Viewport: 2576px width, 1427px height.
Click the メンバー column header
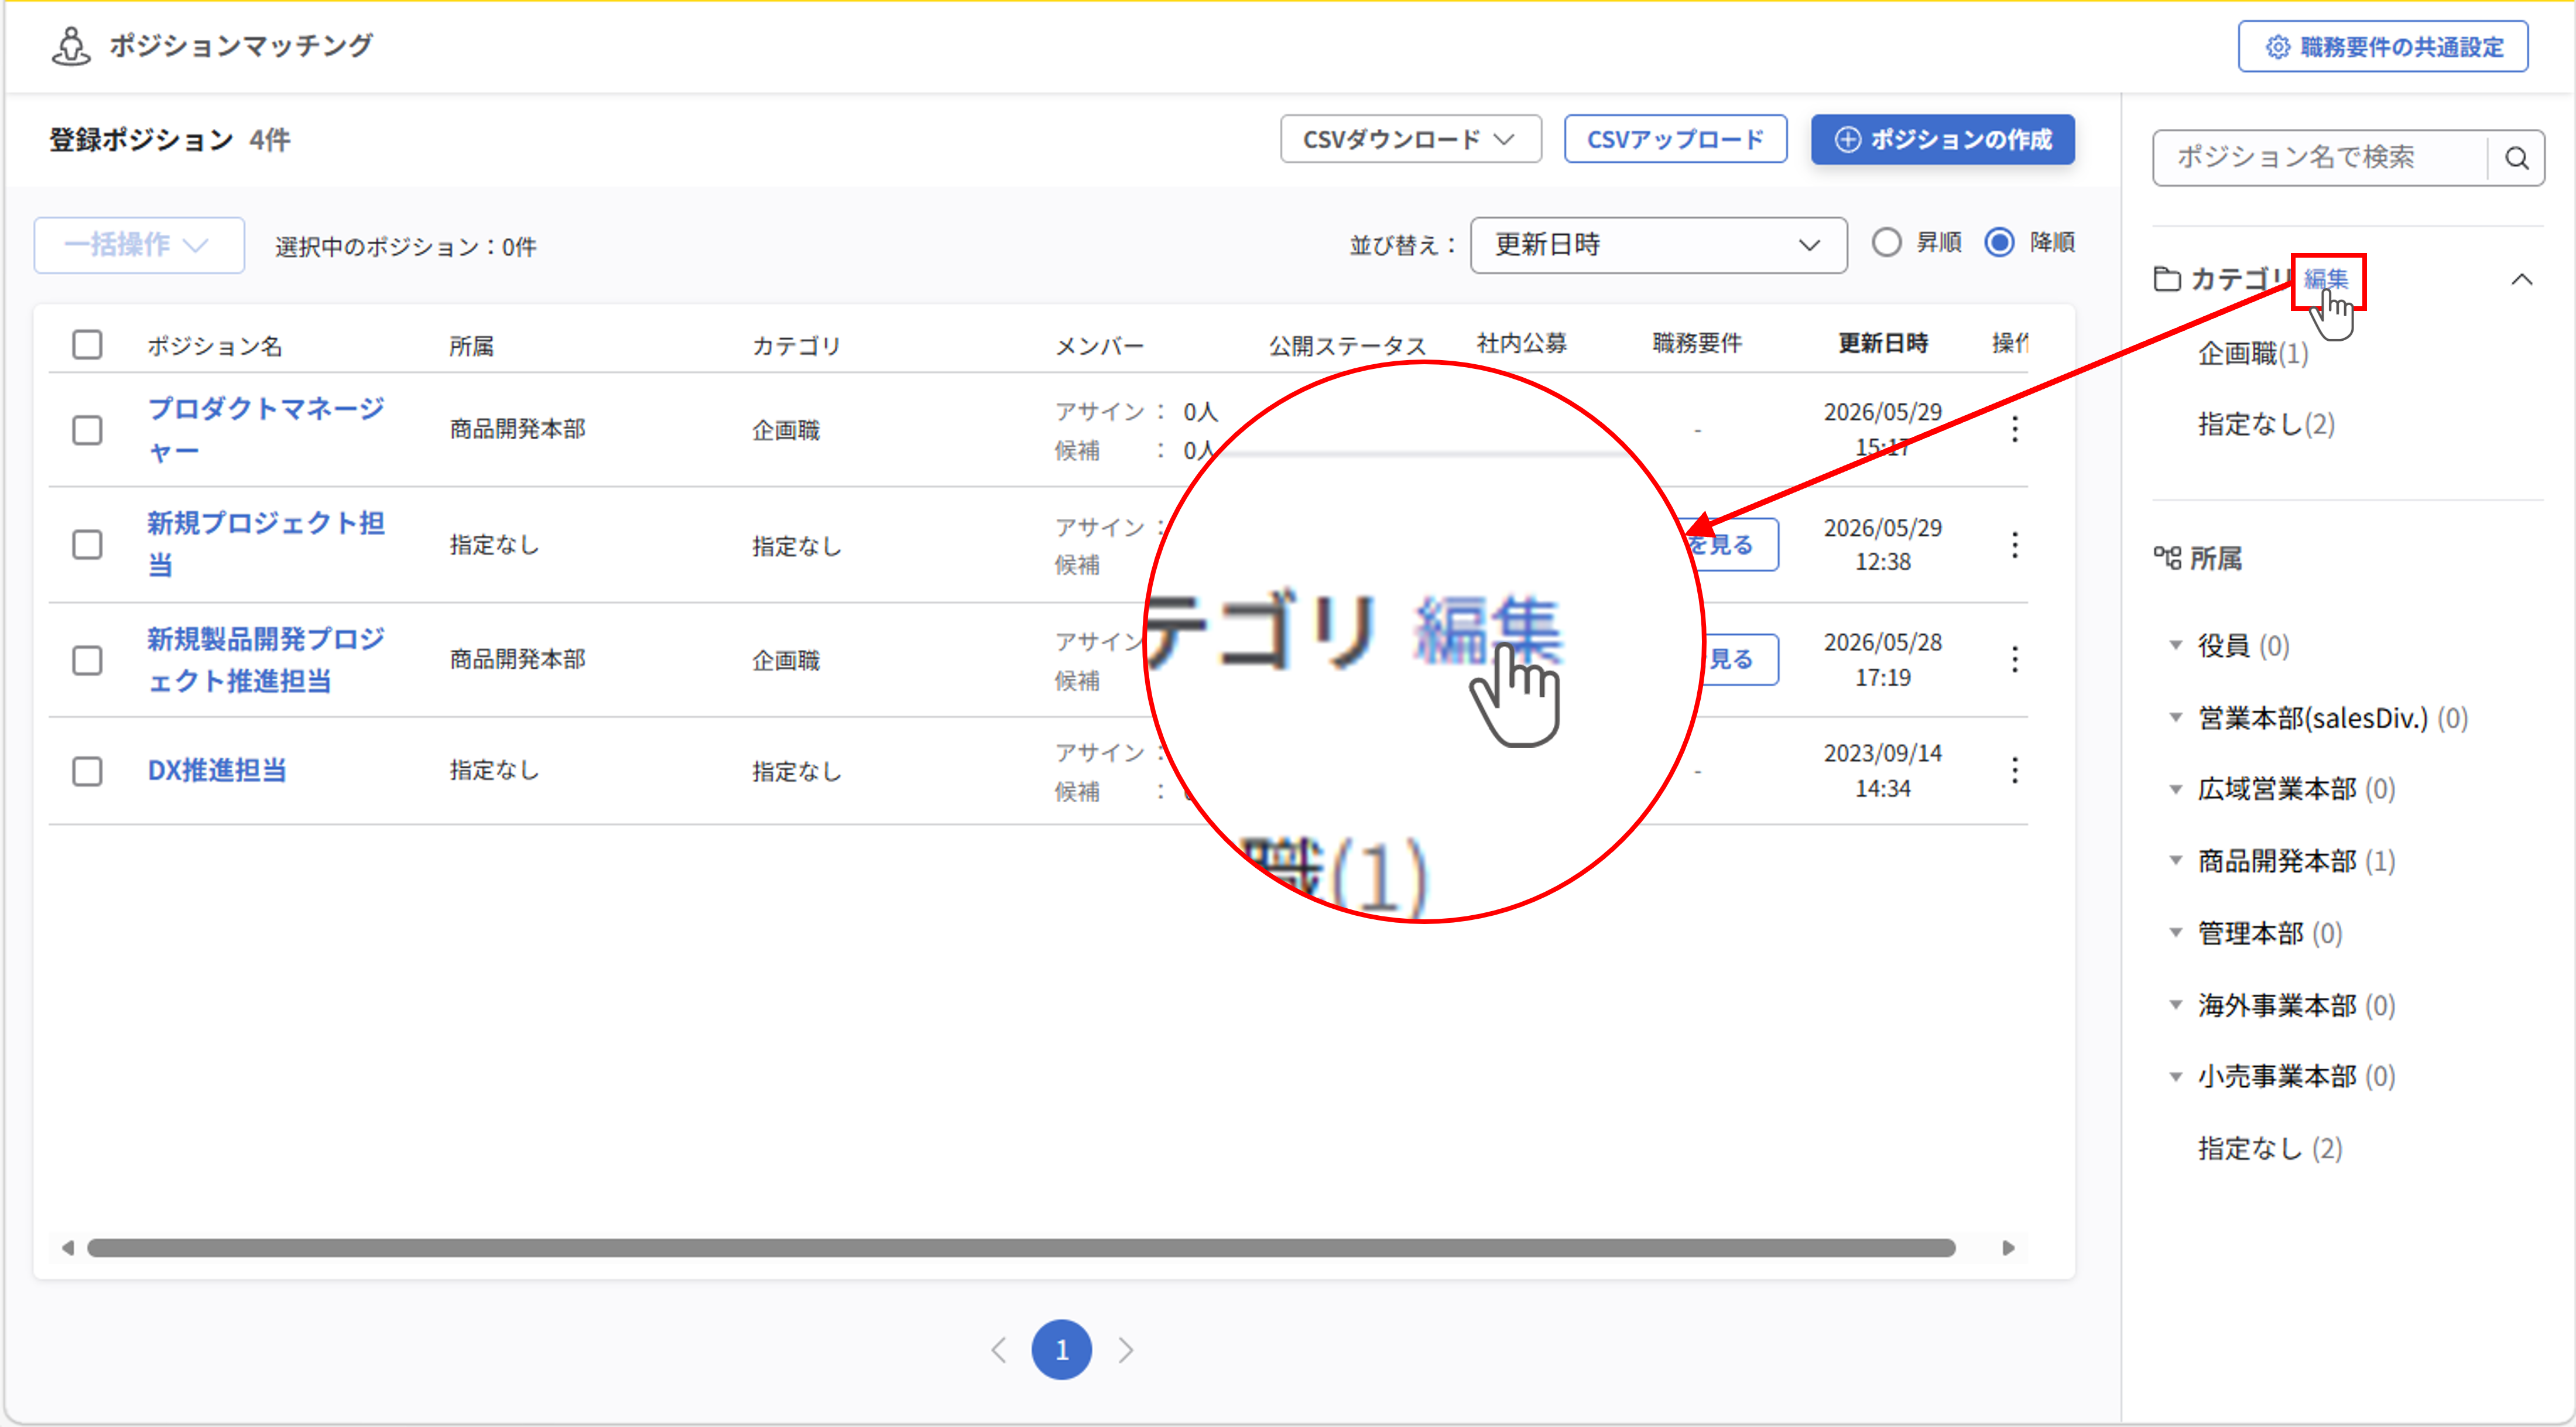(1099, 346)
